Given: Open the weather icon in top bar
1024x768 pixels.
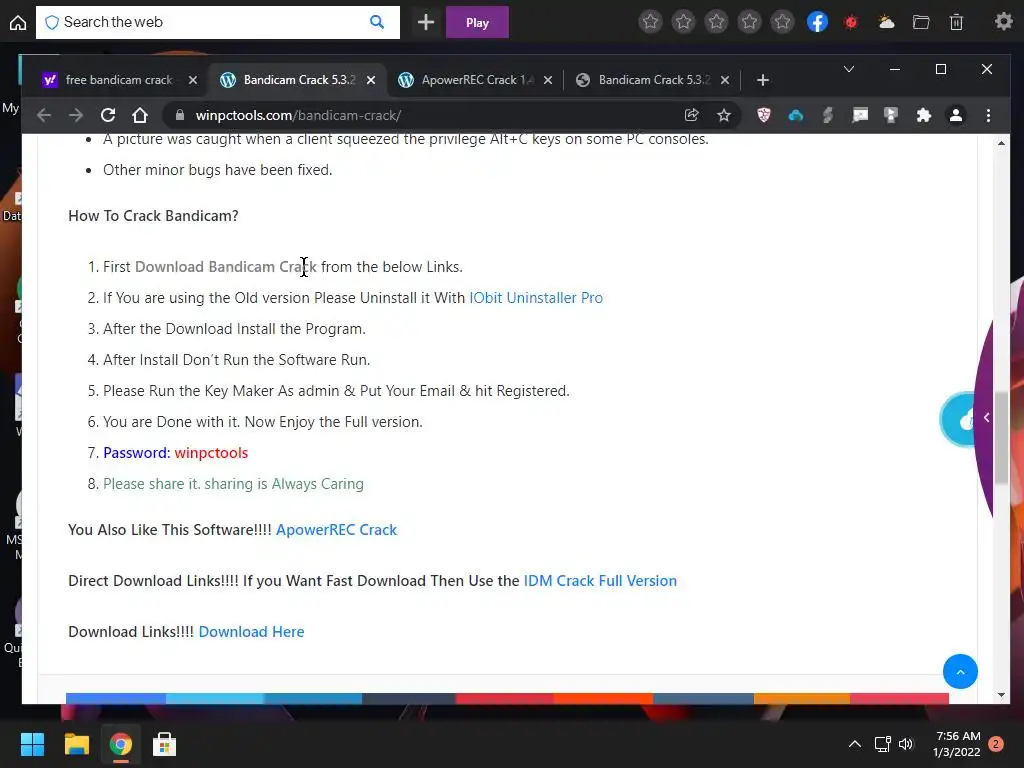Looking at the screenshot, I should pos(886,22).
